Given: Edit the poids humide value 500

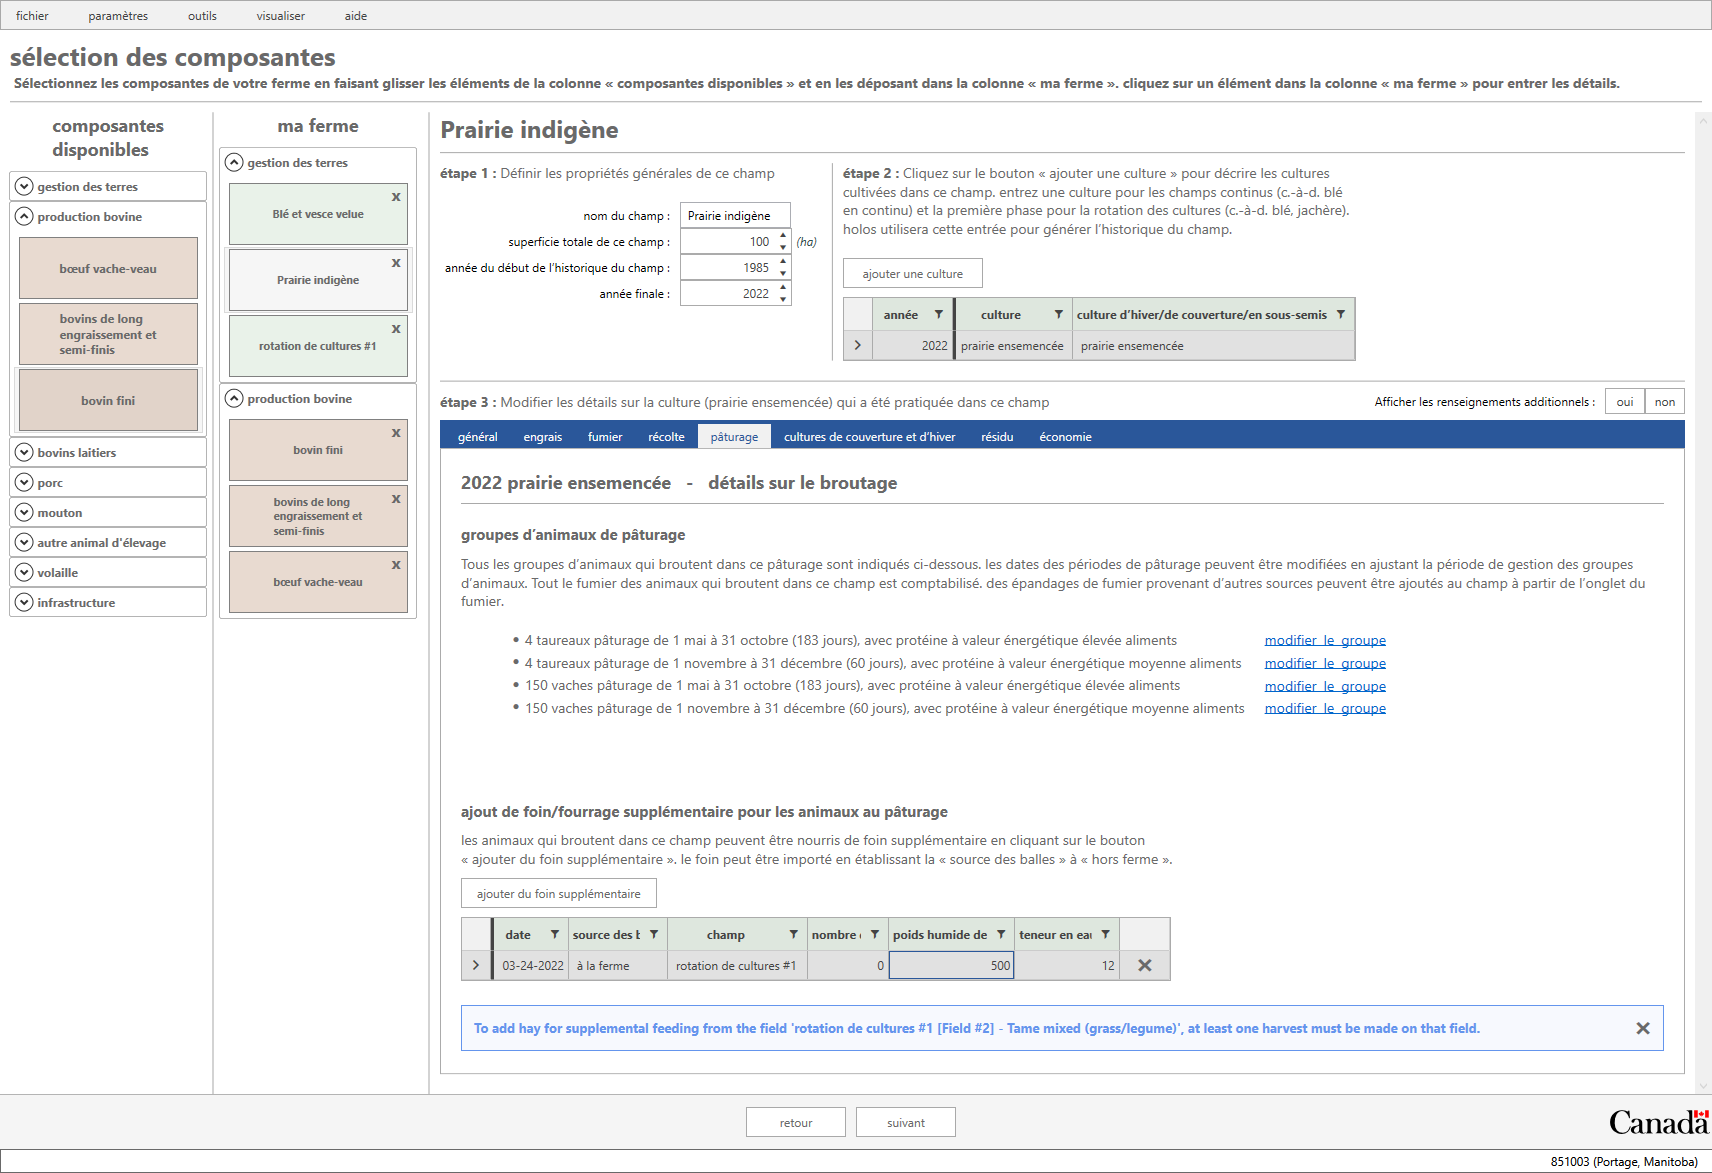Looking at the screenshot, I should 951,965.
